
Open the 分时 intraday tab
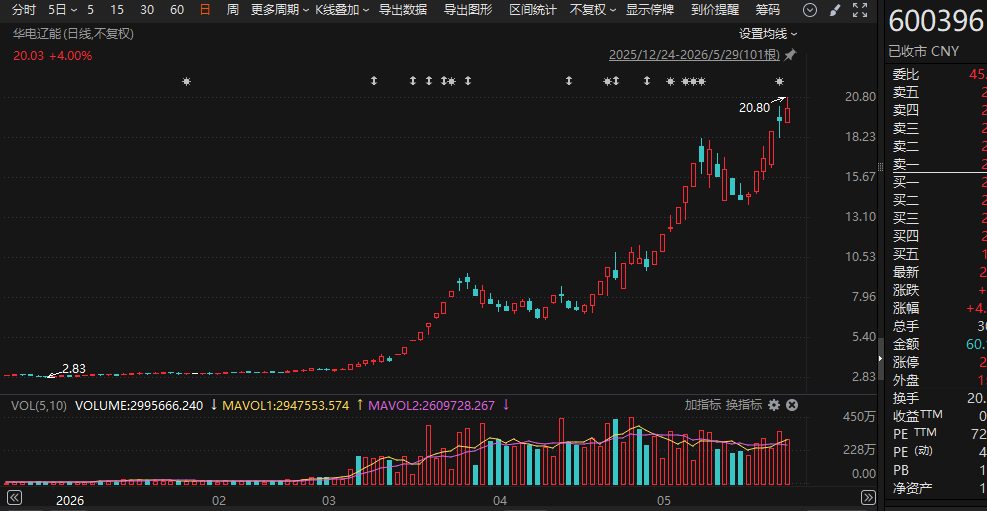pos(24,9)
